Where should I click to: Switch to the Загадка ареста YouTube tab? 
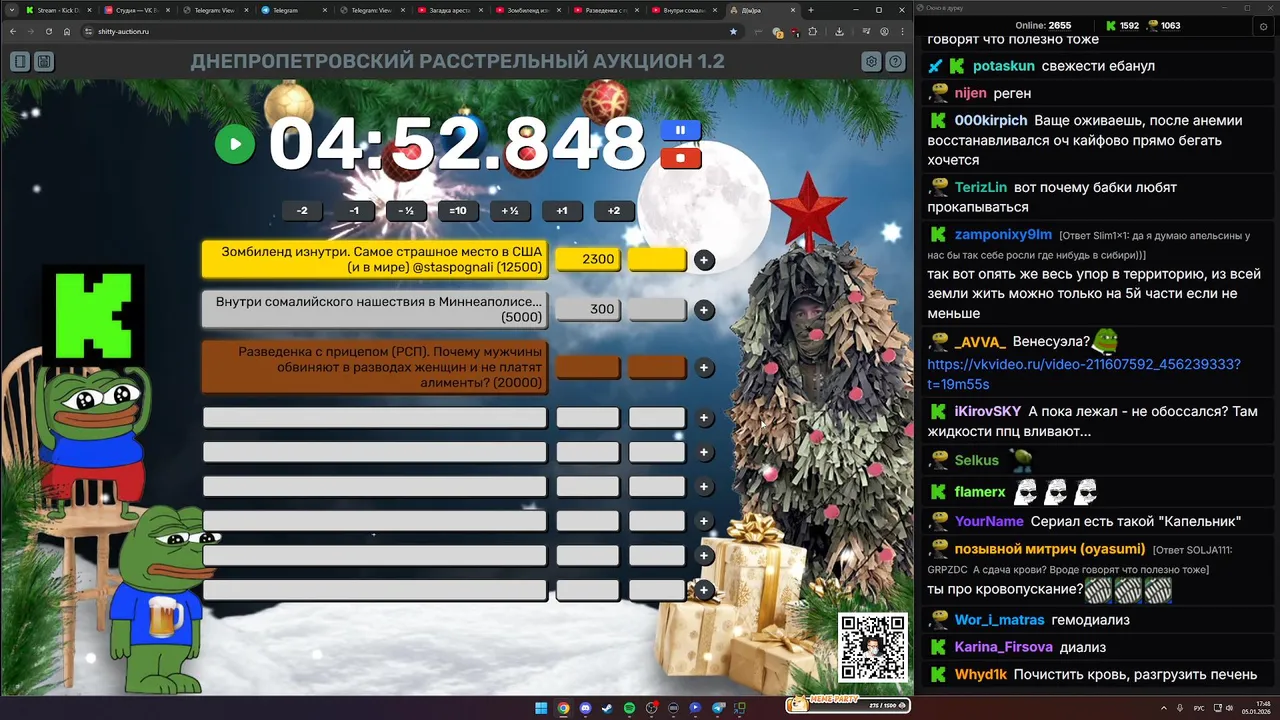[451, 10]
